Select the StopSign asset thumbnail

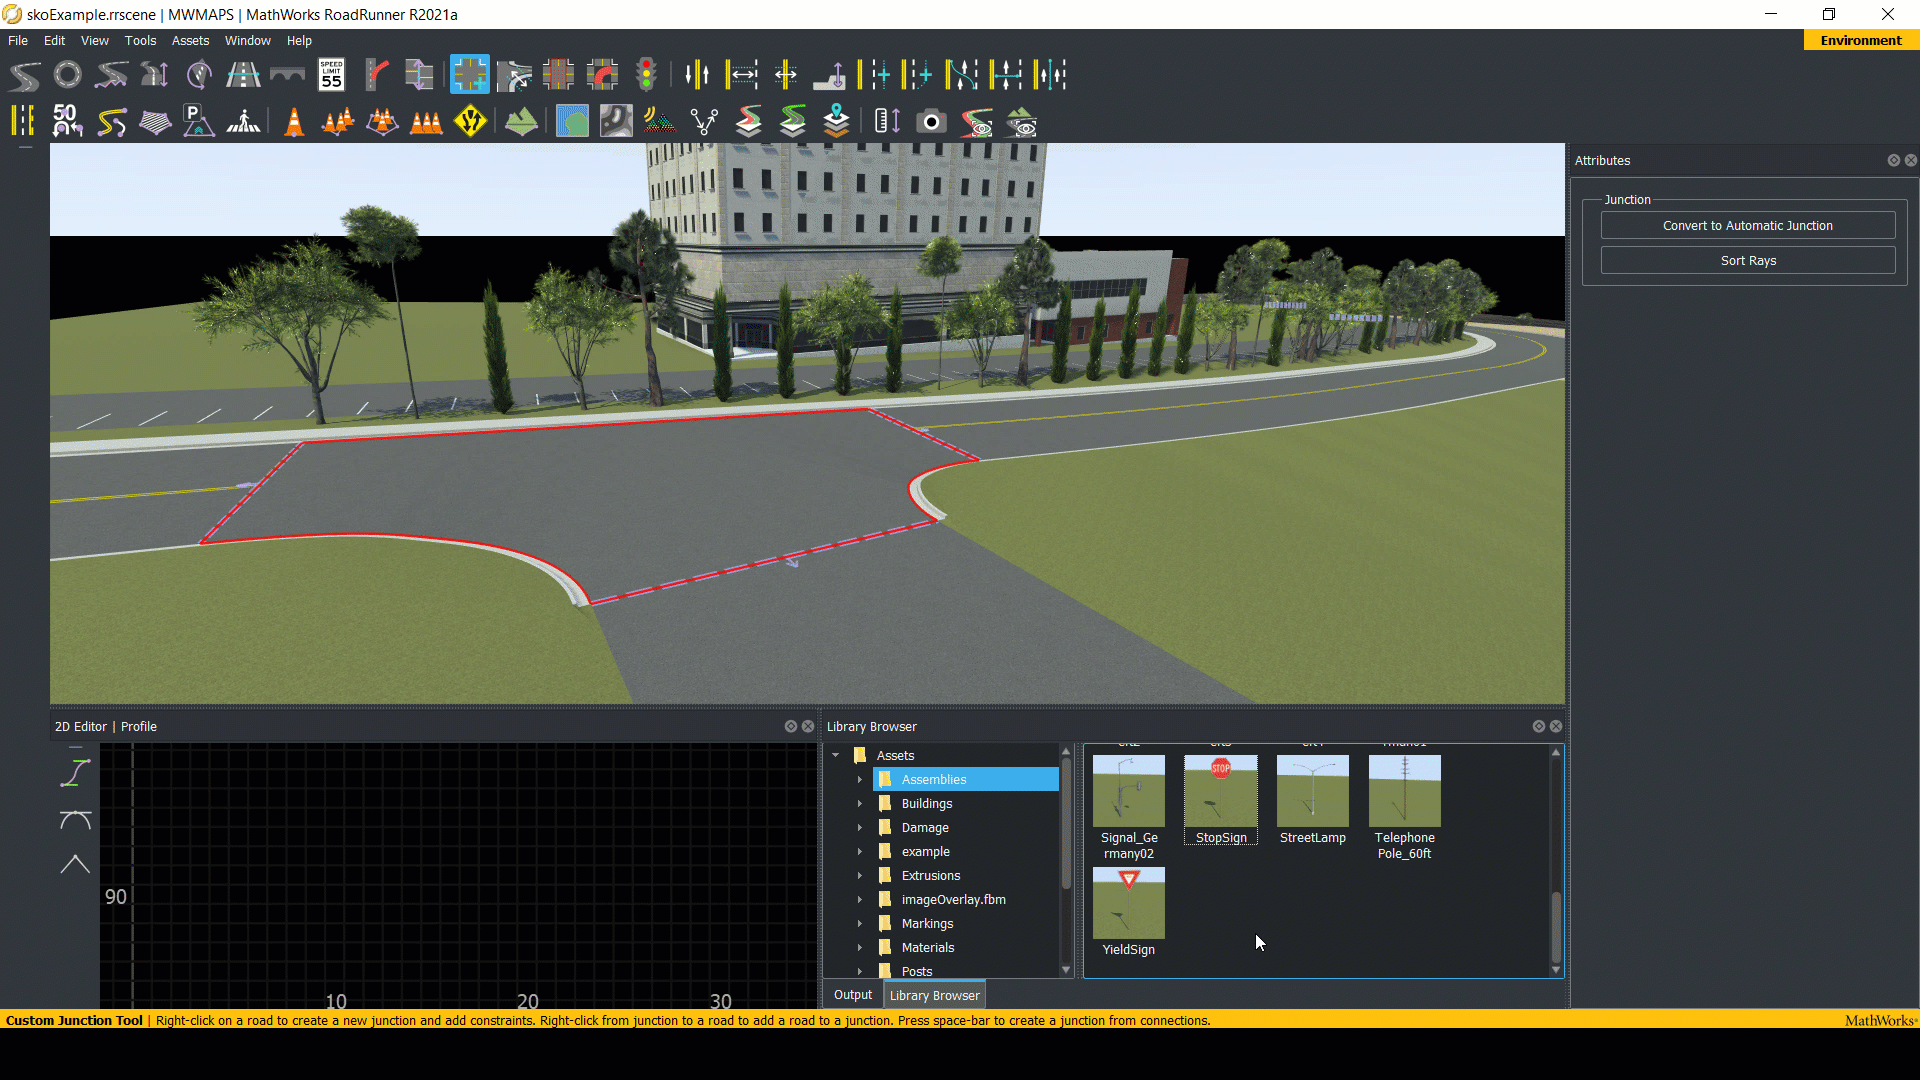(1220, 792)
